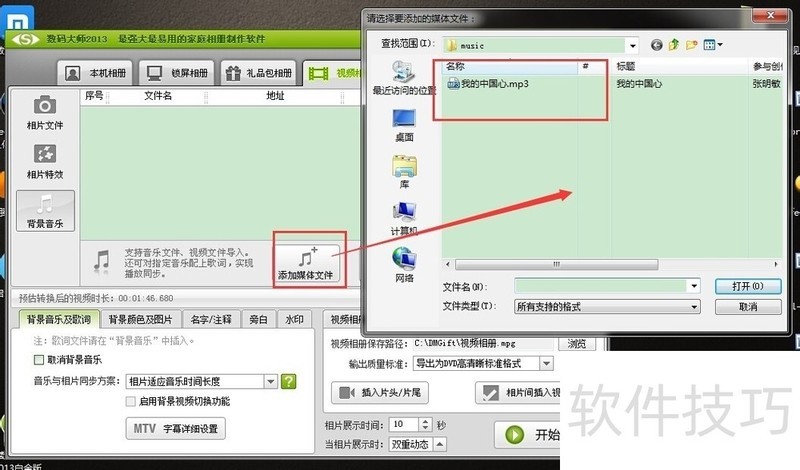Go to 桌面 in file dialog sidebar

click(404, 125)
